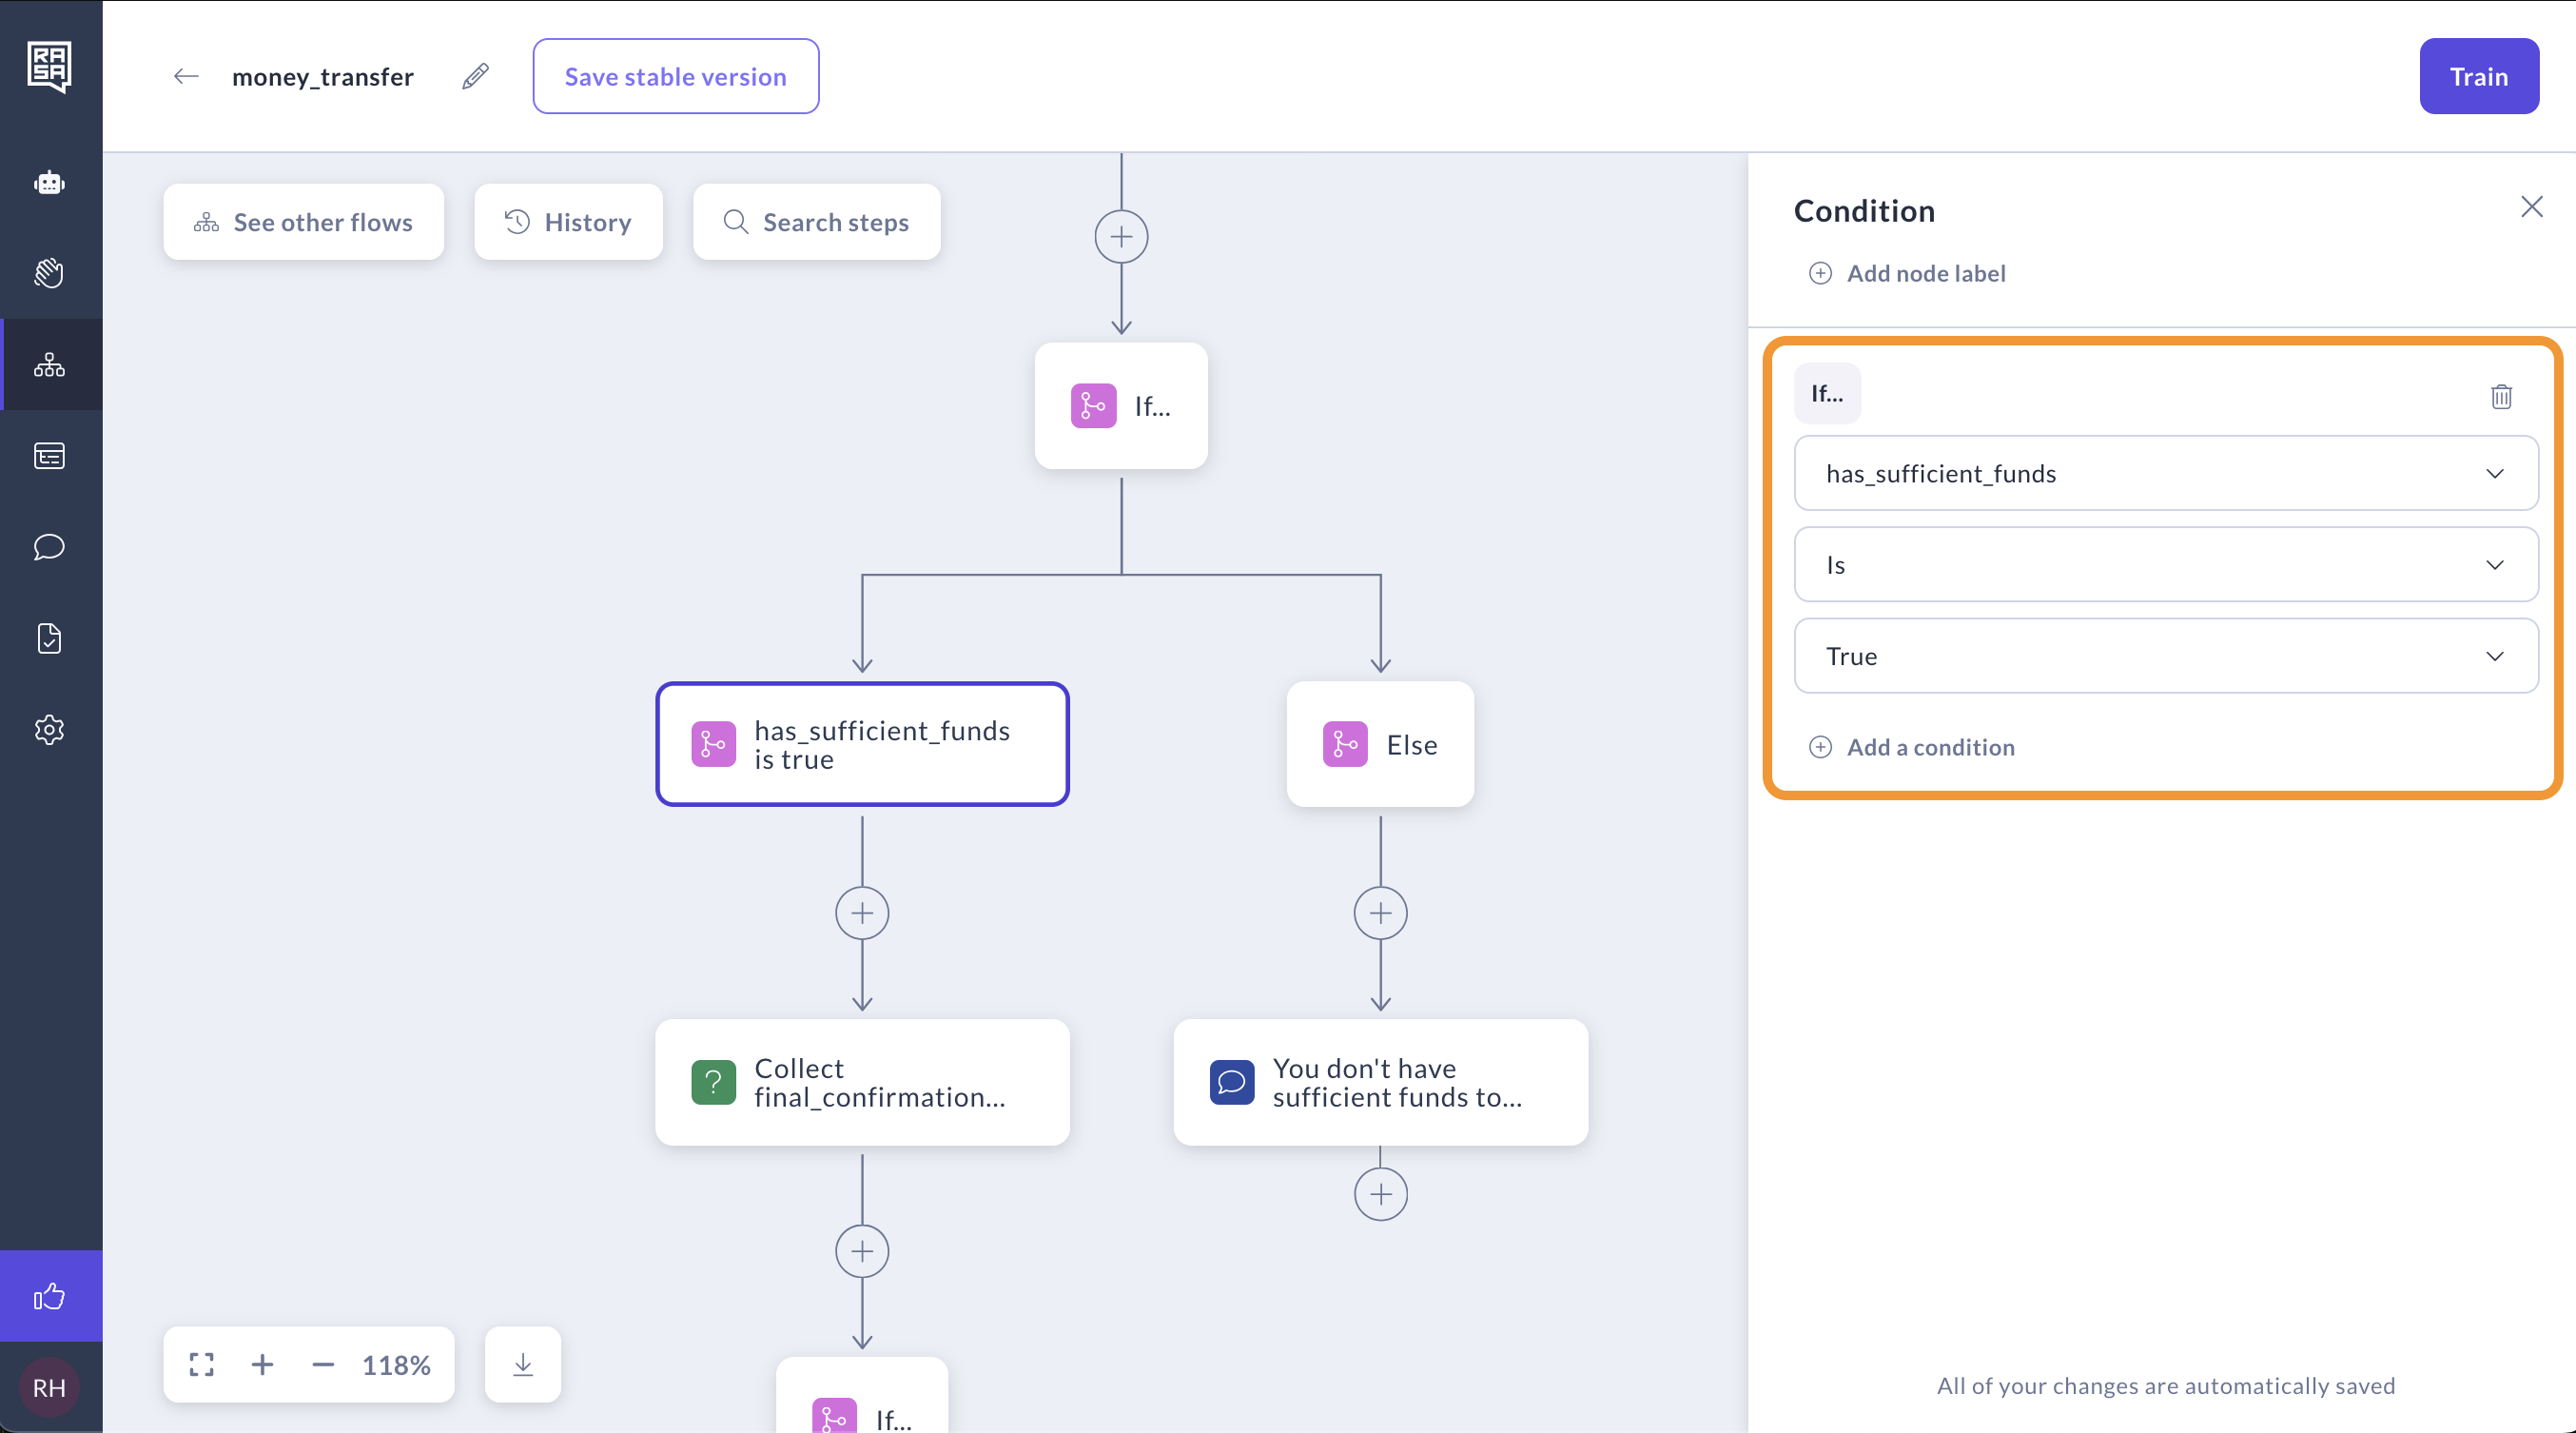Go back using the left arrow
The height and width of the screenshot is (1433, 2576).
point(186,76)
